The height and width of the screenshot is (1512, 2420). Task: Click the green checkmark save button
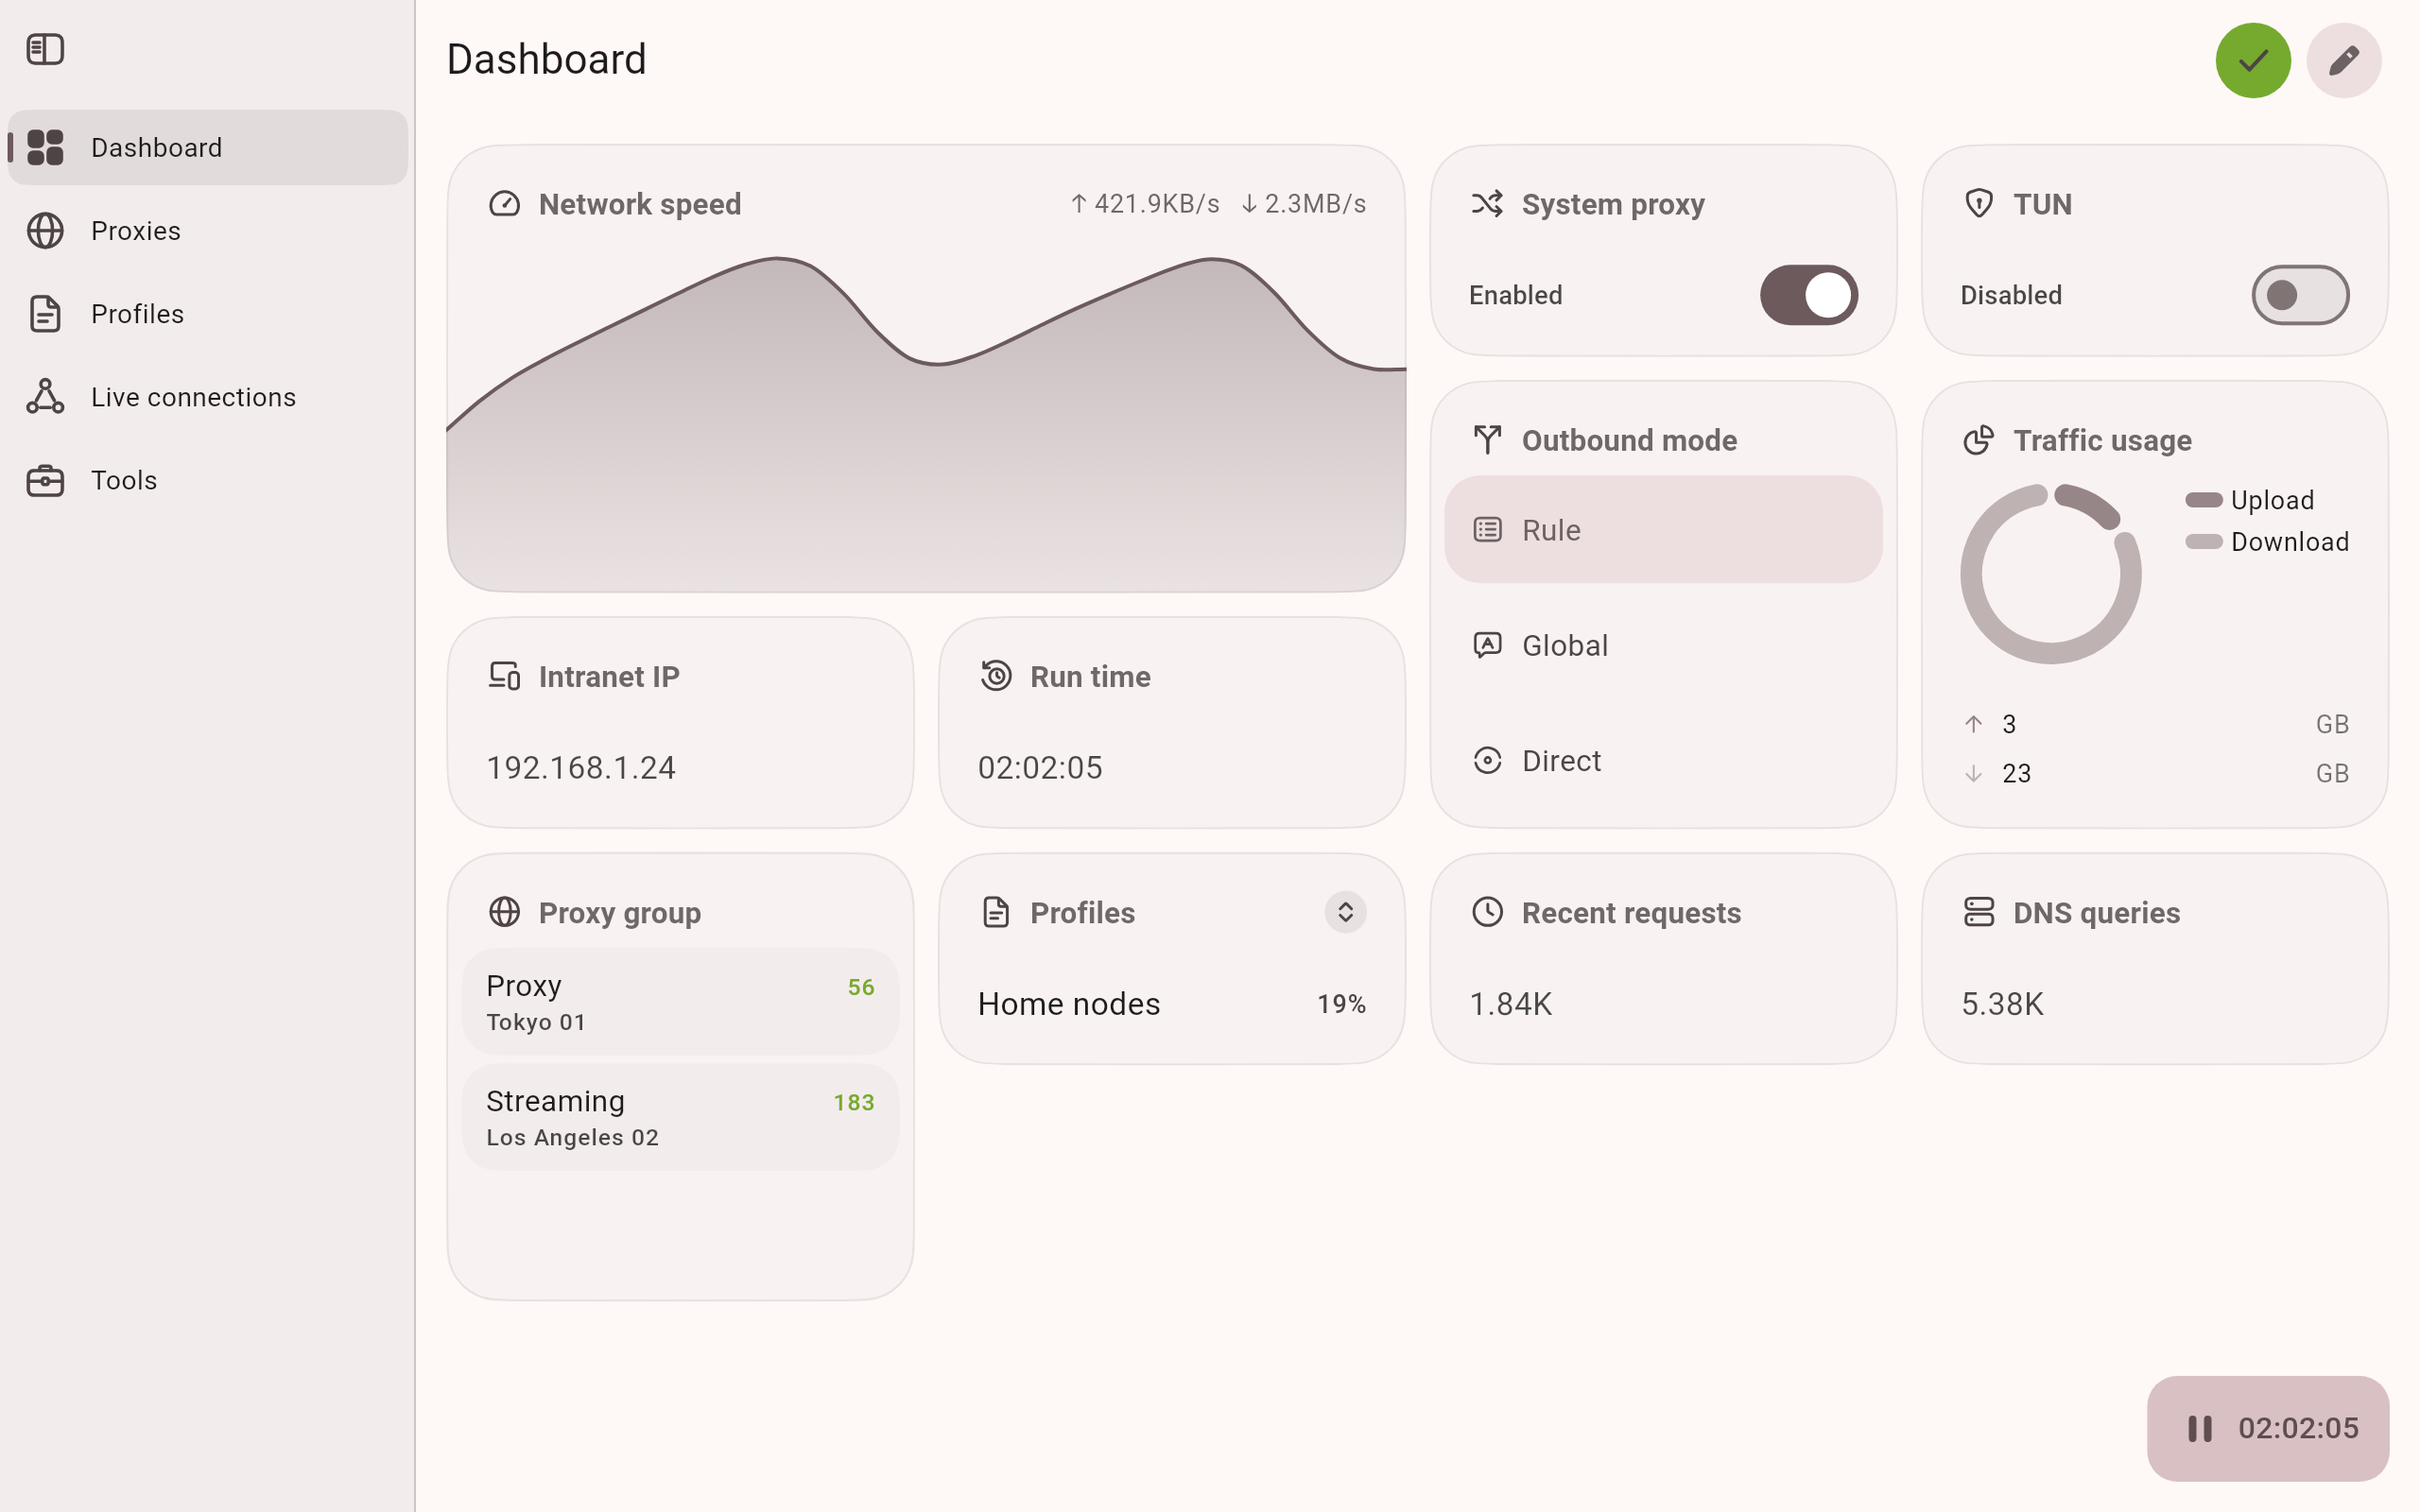[x=2253, y=60]
